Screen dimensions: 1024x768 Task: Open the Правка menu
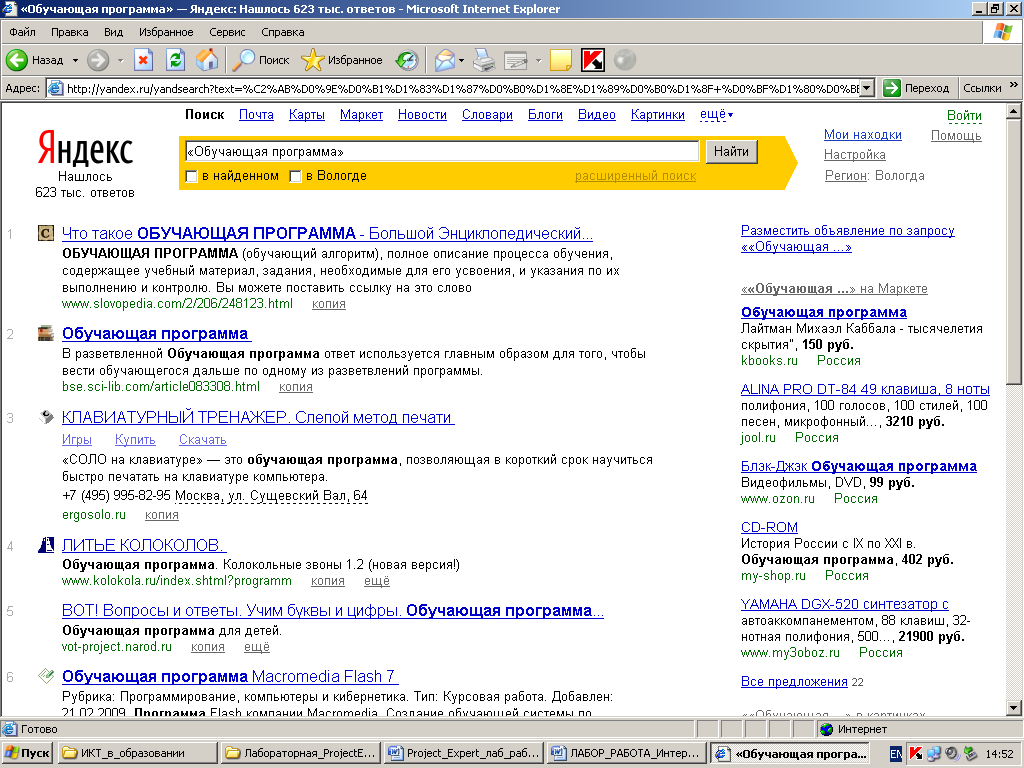coord(69,32)
